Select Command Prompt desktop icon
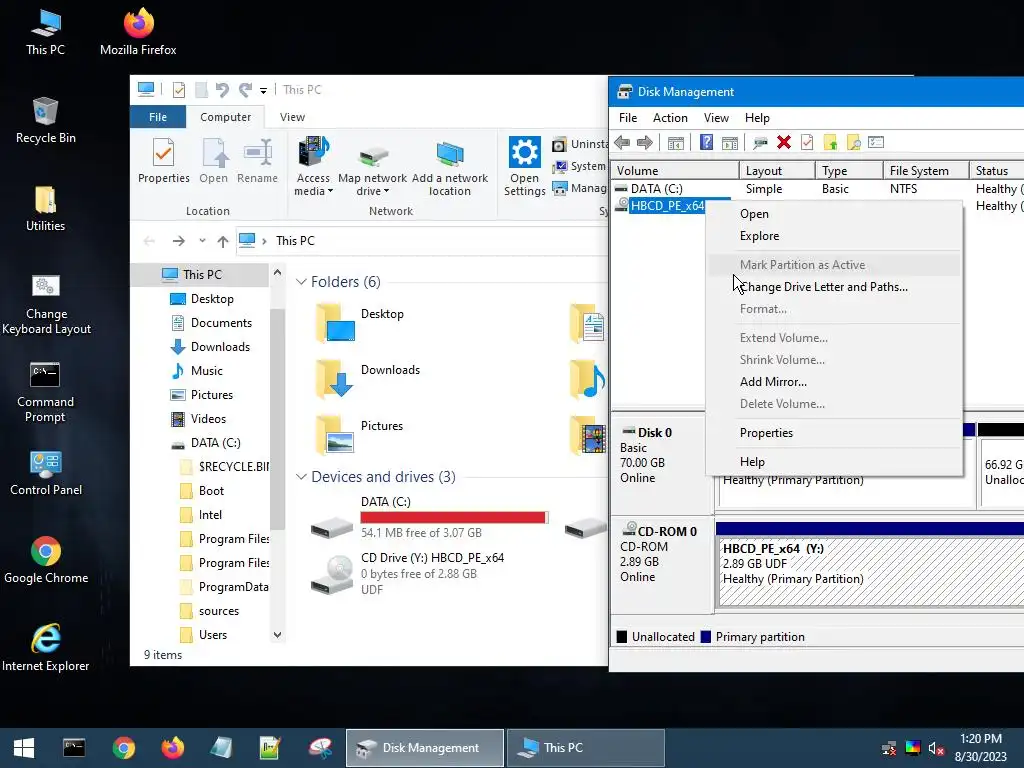 pos(45,392)
